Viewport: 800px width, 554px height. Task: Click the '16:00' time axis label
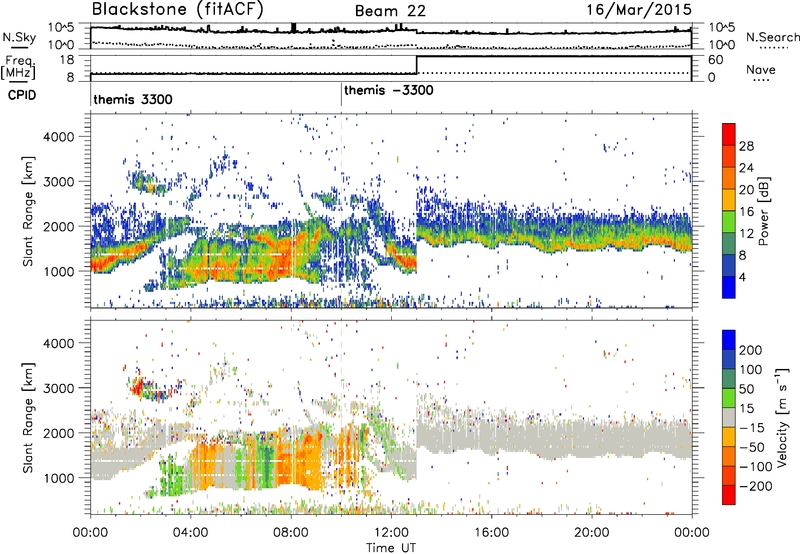pyautogui.click(x=491, y=533)
